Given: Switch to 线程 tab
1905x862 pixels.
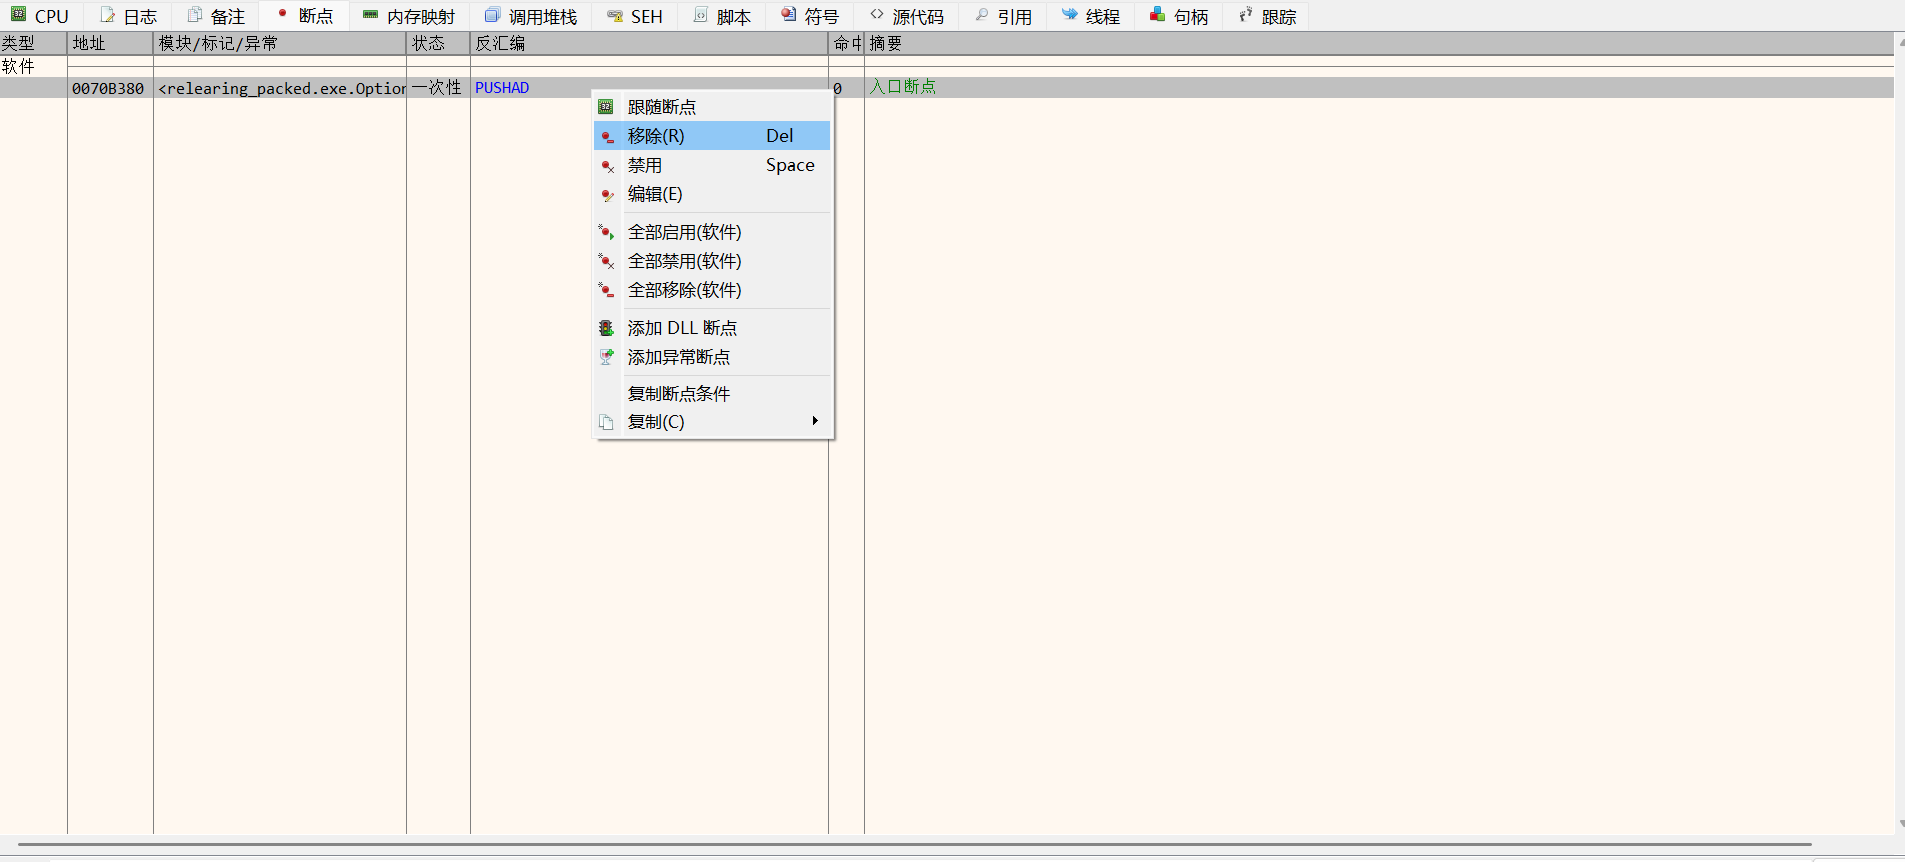Looking at the screenshot, I should [1090, 16].
